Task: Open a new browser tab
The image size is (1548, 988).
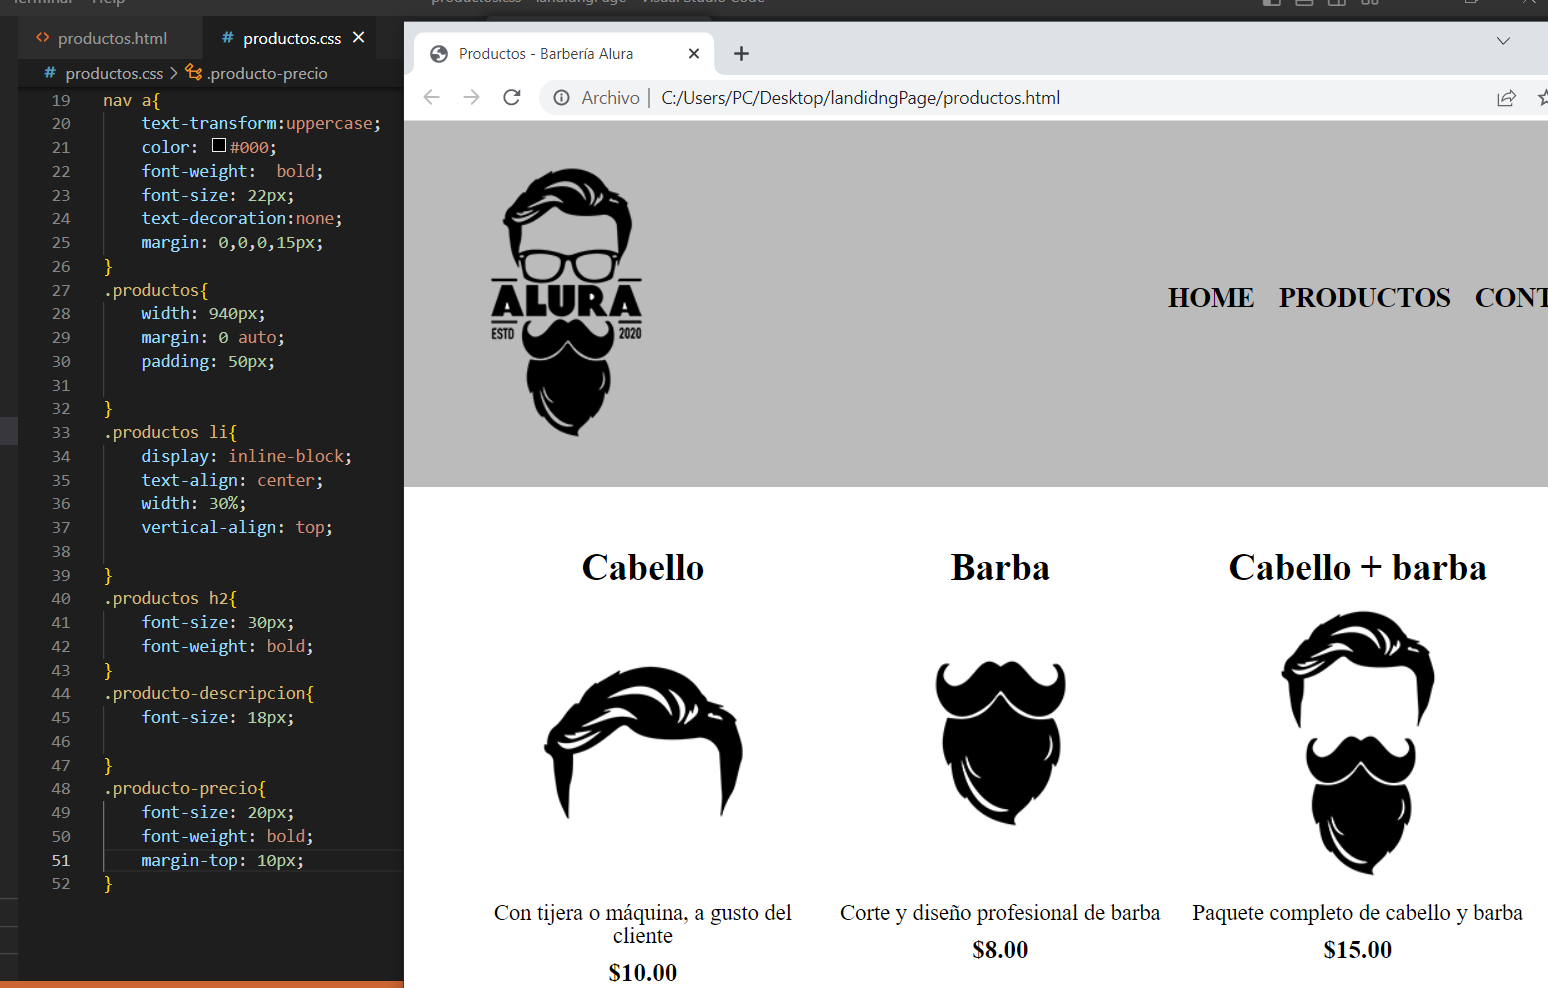Action: 741,54
